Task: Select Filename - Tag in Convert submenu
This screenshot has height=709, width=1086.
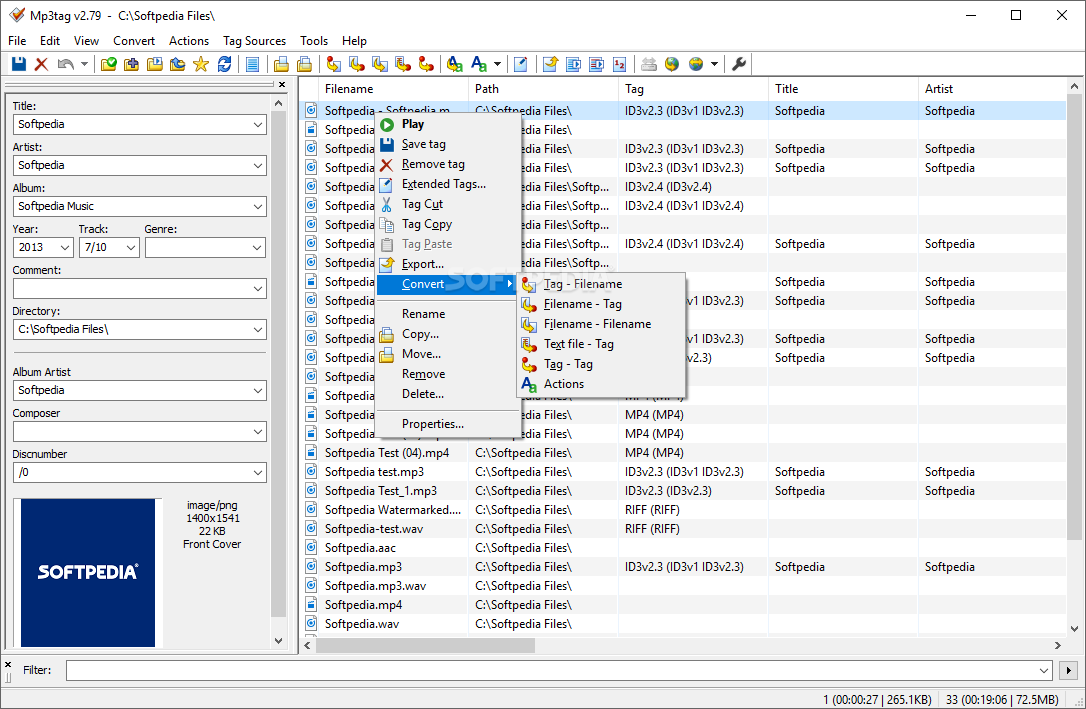Action: coord(601,304)
